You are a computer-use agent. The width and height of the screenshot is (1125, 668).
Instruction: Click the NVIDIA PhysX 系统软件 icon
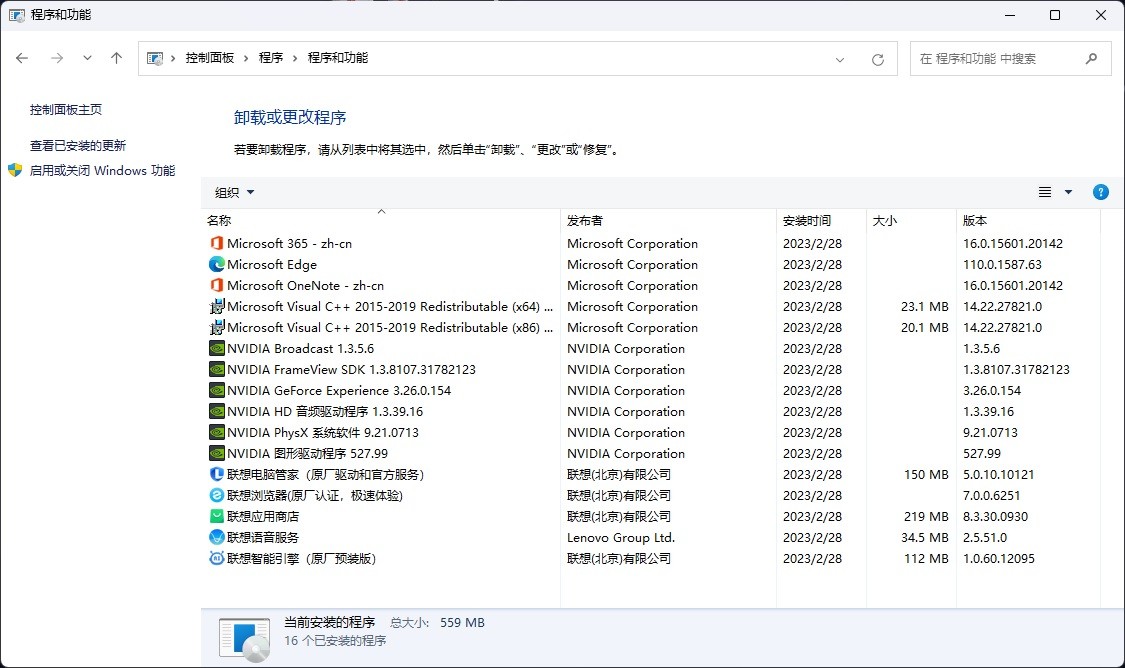click(x=216, y=432)
